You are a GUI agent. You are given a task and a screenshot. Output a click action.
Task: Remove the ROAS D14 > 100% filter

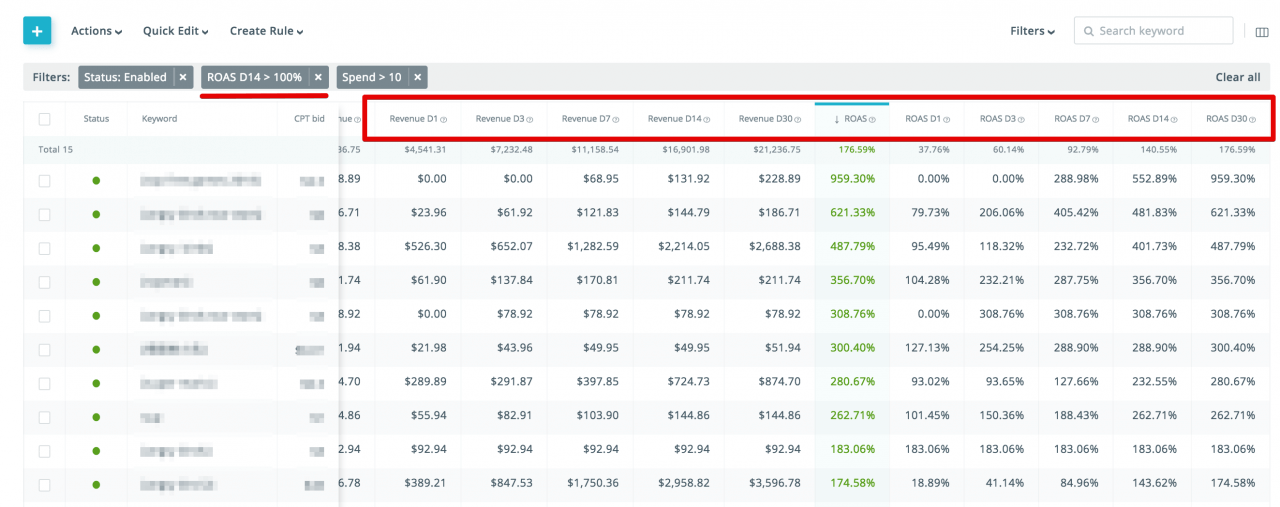[318, 77]
